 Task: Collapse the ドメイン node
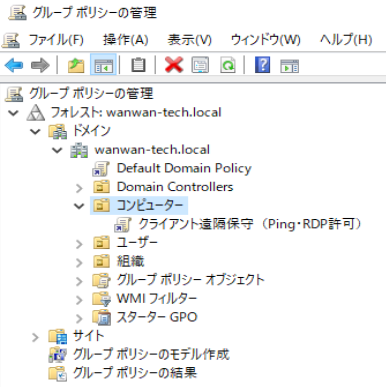pyautogui.click(x=35, y=132)
